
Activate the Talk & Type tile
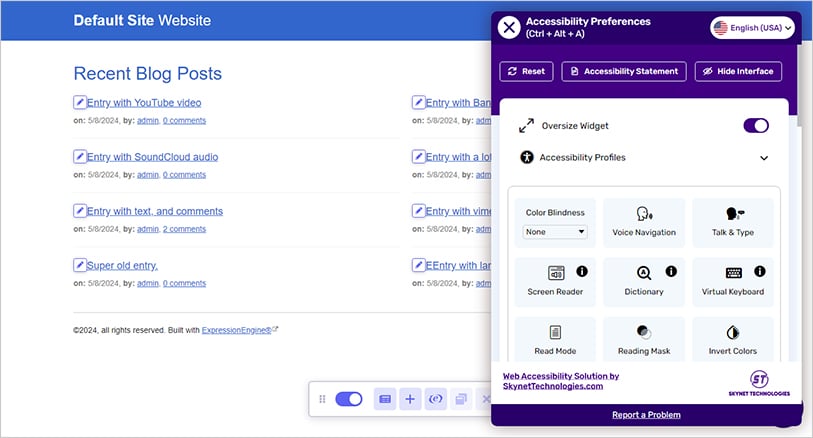tap(733, 222)
